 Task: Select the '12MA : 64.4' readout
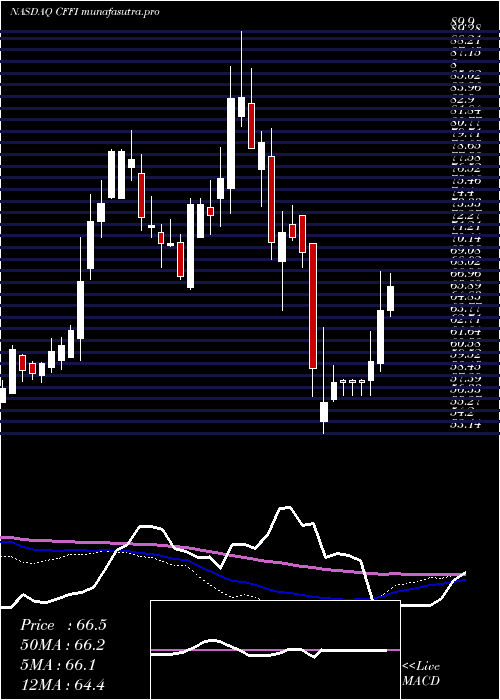click(63, 684)
